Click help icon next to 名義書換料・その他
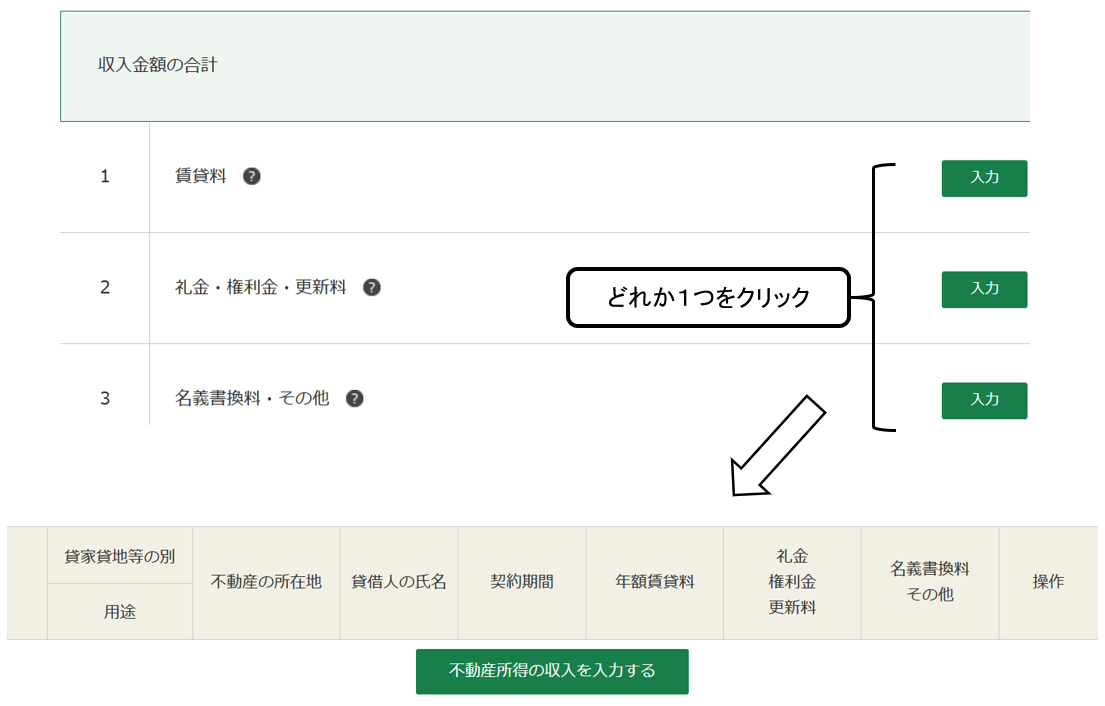The width and height of the screenshot is (1105, 706). 354,399
